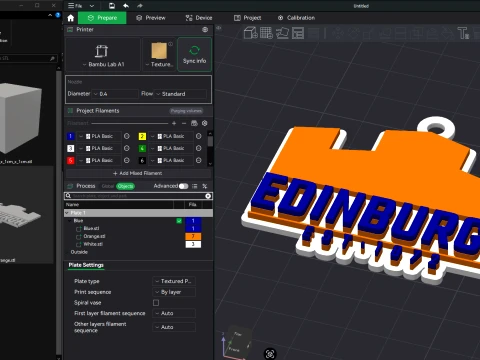Image resolution: width=480 pixels, height=360 pixels.
Task: Edit filament 5 preset icon
Action: pos(127,160)
